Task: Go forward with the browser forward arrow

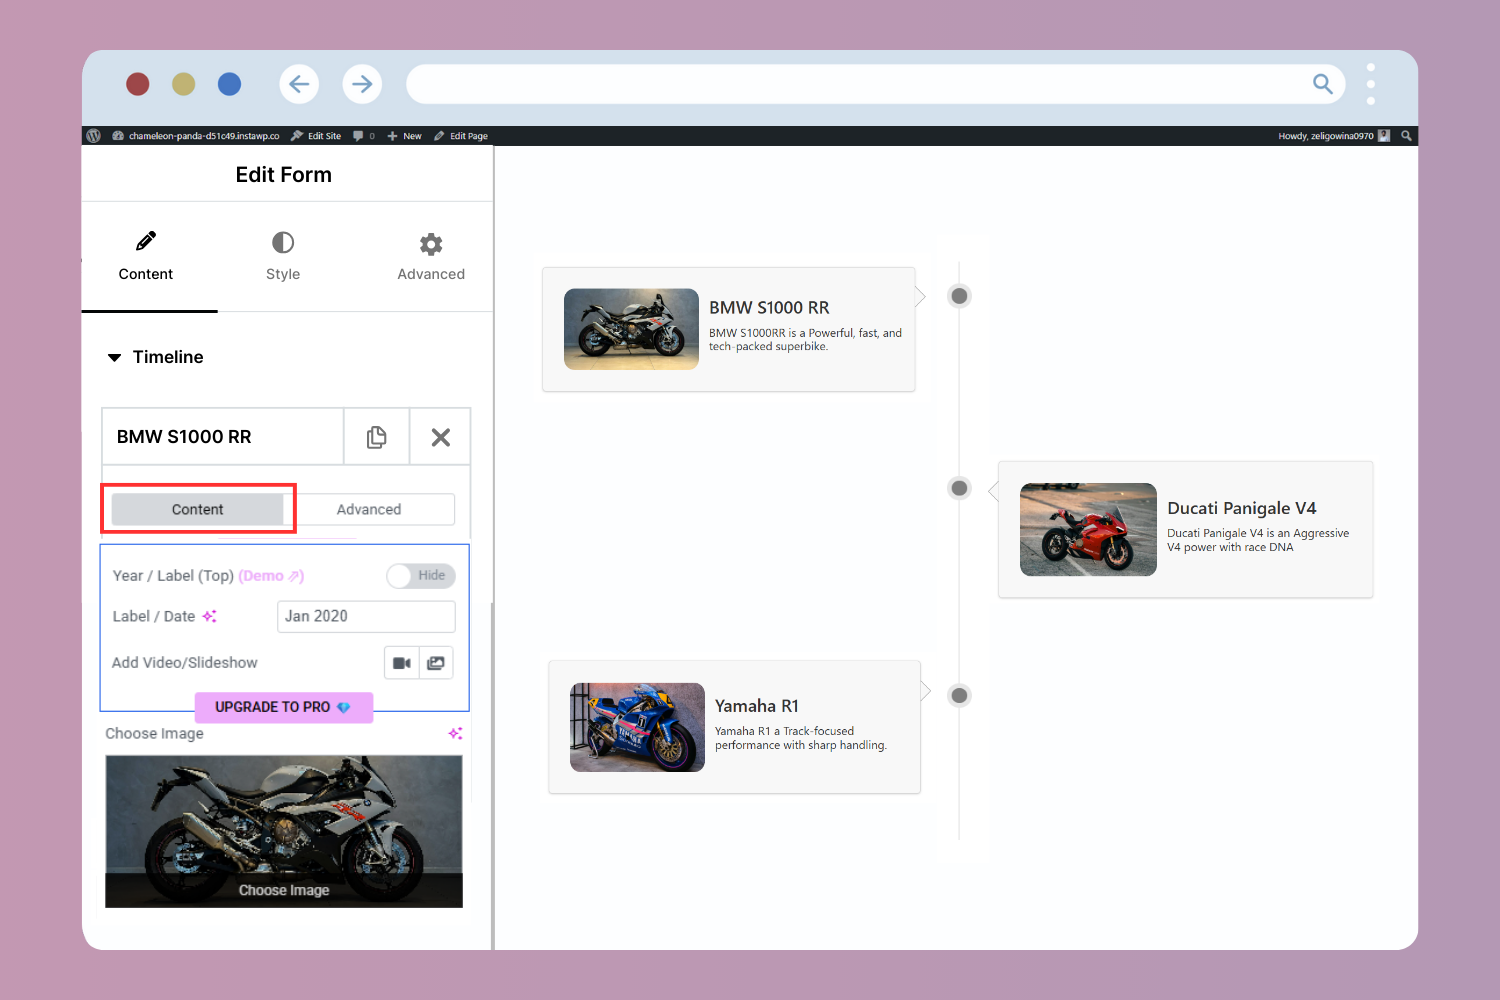Action: tap(362, 84)
